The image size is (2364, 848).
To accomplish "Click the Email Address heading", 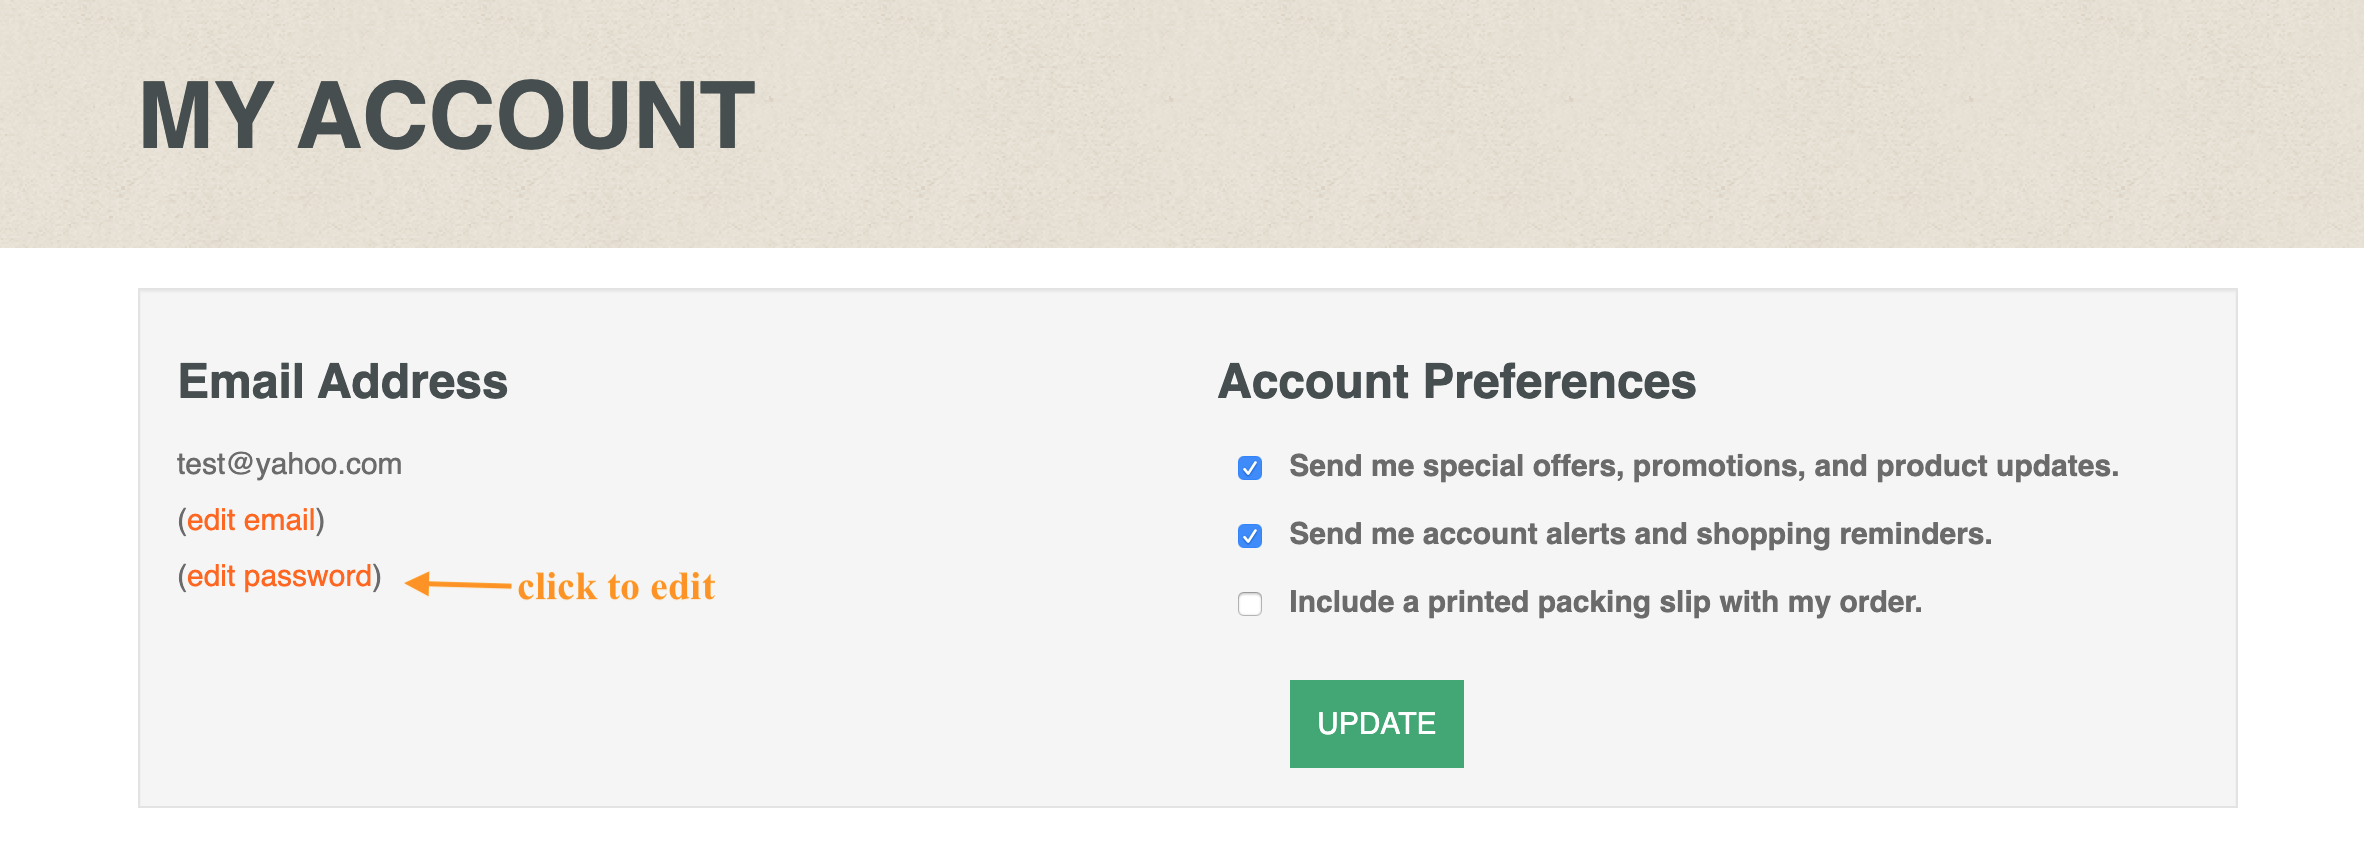I will point(343,381).
